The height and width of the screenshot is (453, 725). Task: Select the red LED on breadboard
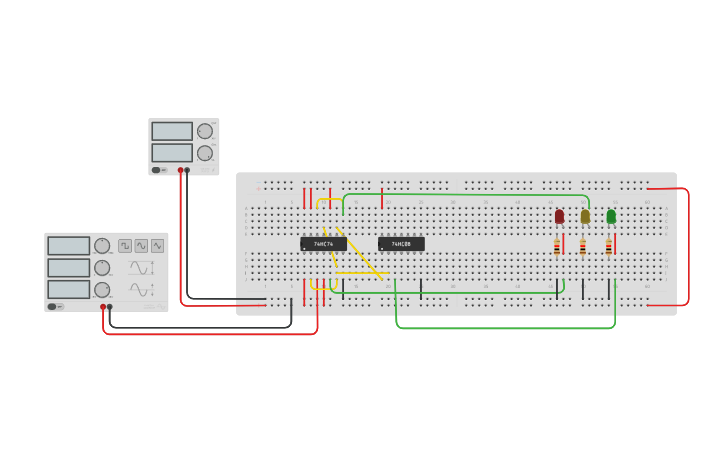pyautogui.click(x=559, y=216)
